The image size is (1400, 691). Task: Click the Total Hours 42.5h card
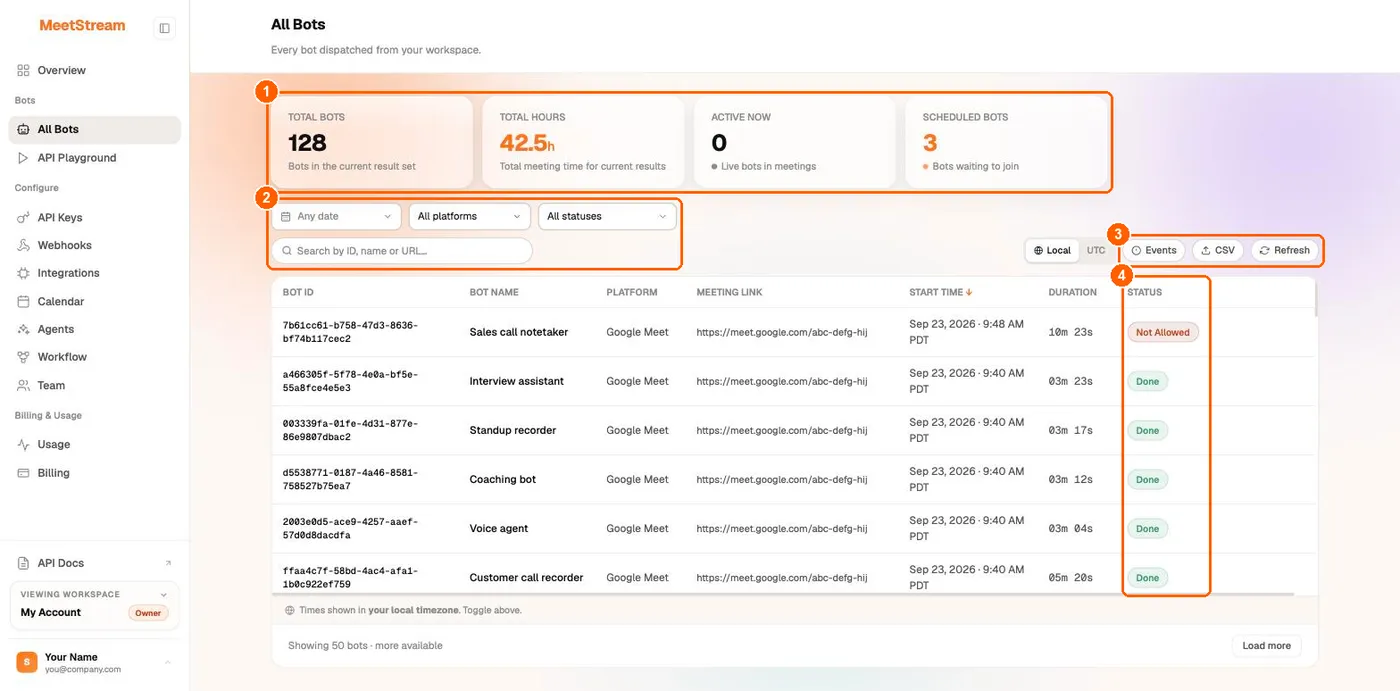point(583,142)
